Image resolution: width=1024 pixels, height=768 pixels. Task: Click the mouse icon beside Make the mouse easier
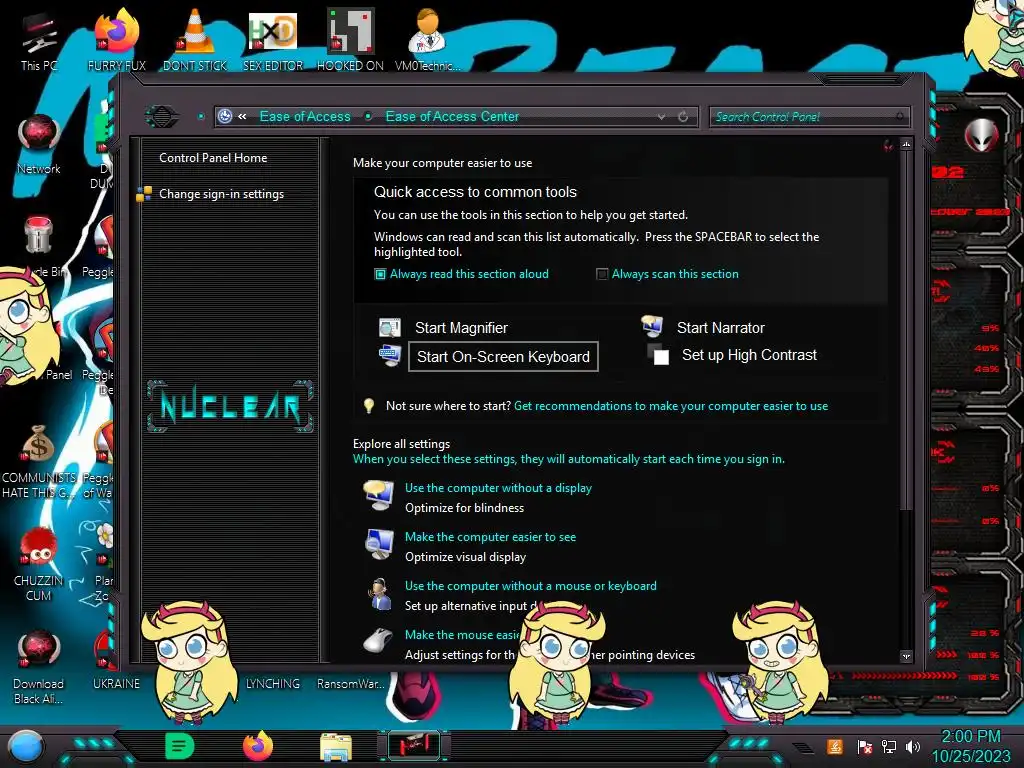377,641
